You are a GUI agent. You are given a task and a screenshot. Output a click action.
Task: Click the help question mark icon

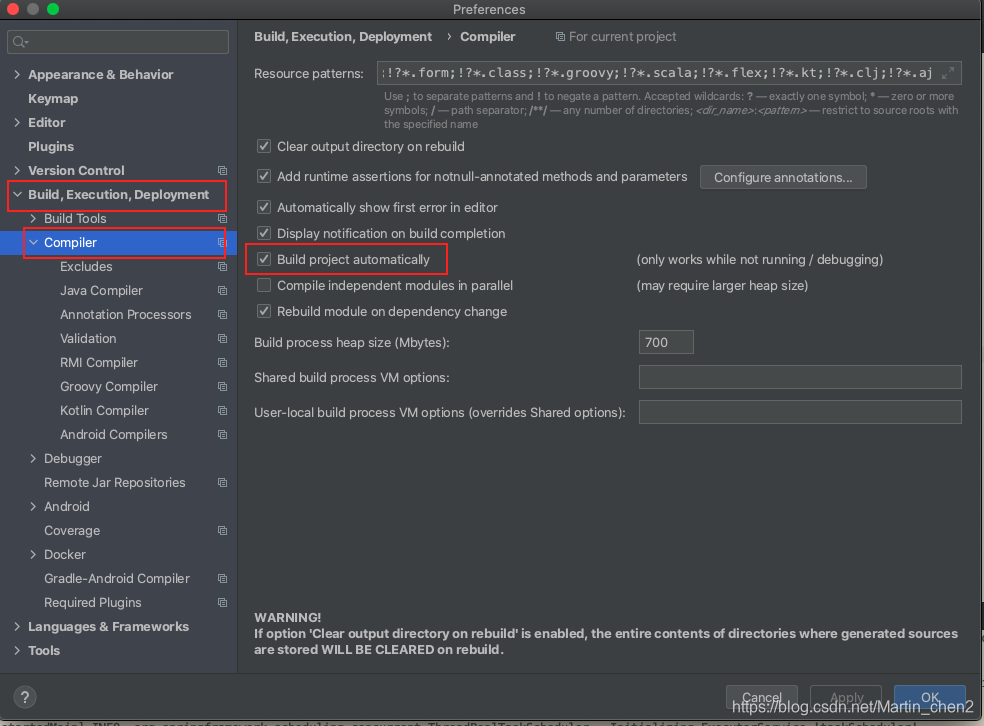(x=24, y=697)
